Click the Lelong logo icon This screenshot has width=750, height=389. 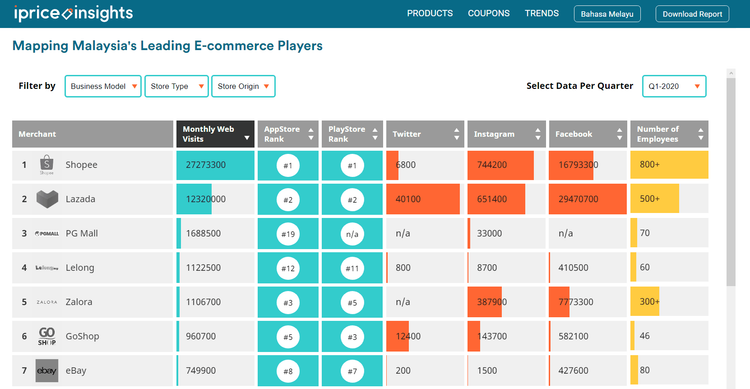coord(47,268)
